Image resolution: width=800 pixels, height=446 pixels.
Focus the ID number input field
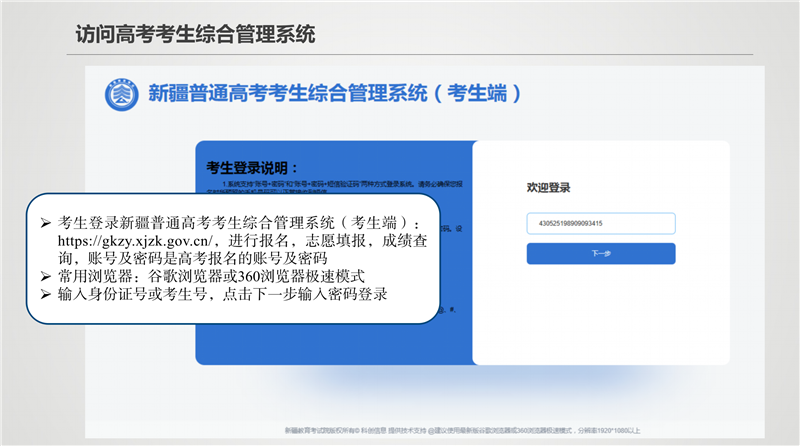coord(600,224)
